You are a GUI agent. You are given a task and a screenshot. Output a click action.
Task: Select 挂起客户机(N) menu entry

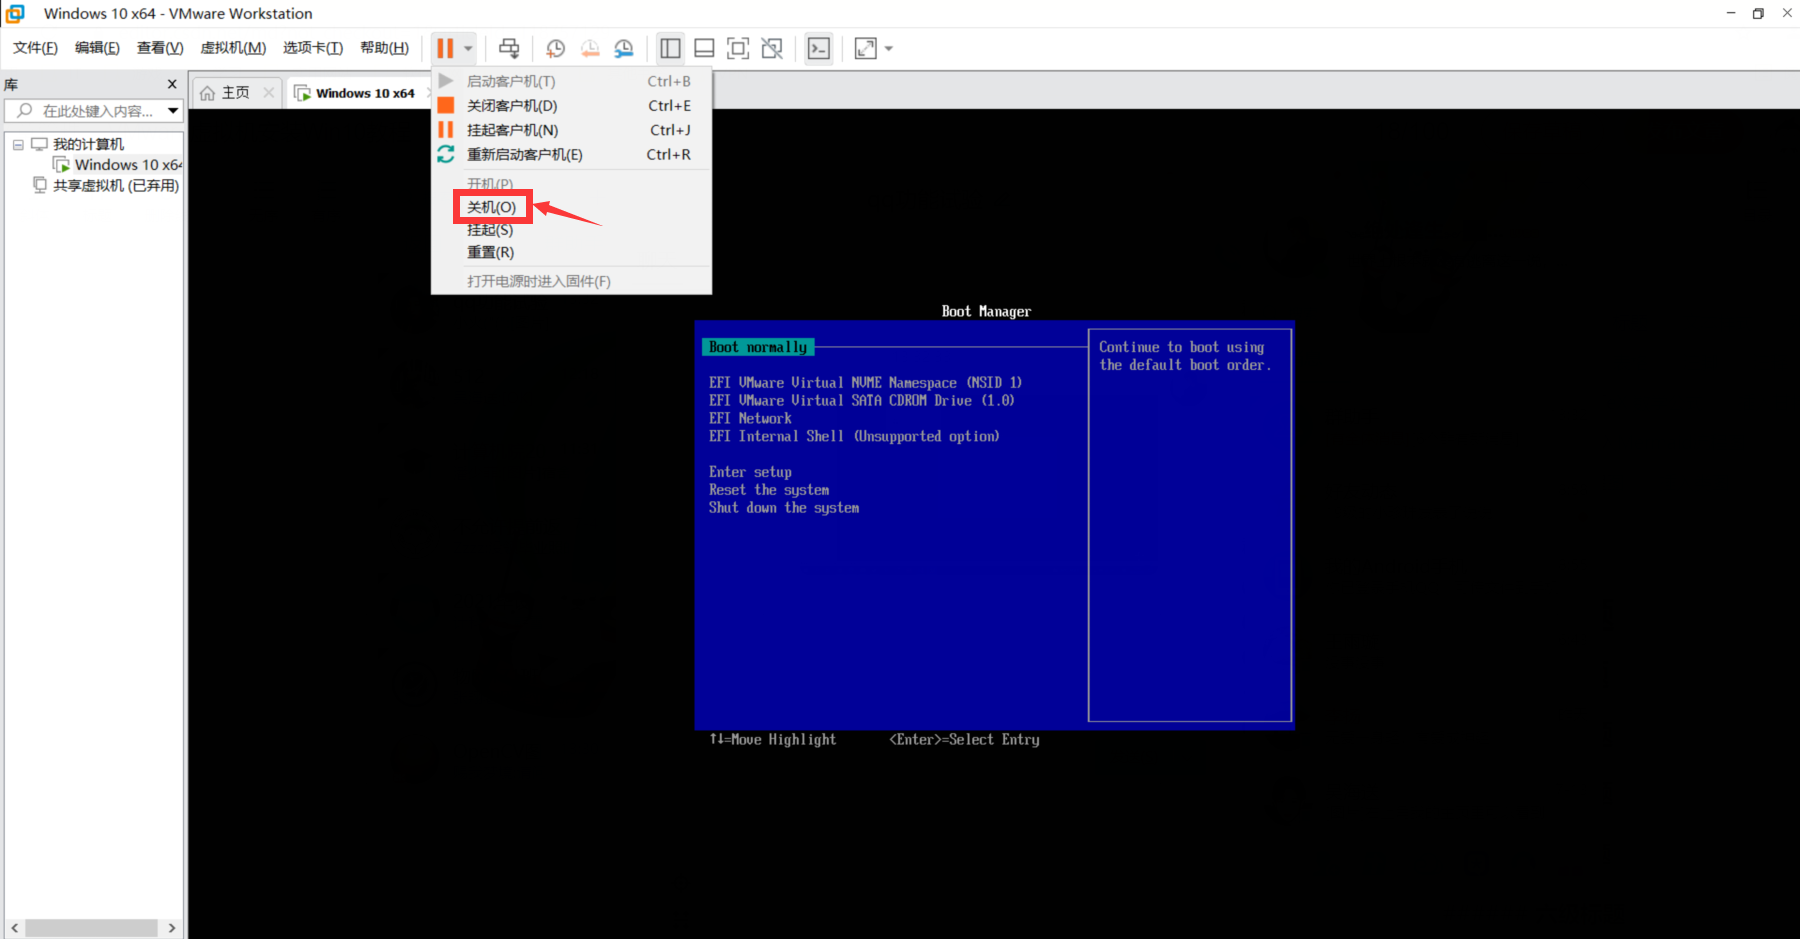(571, 130)
